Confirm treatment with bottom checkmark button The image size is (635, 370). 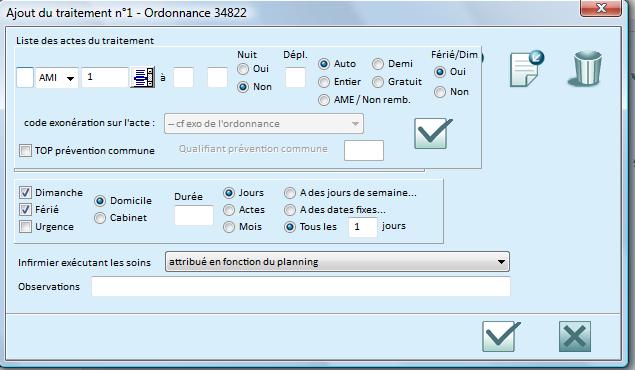point(501,336)
